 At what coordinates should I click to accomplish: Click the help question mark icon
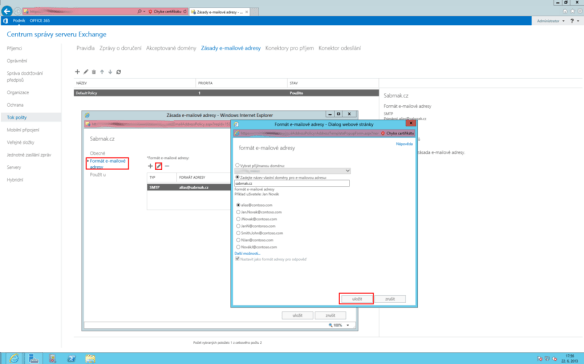click(x=572, y=21)
